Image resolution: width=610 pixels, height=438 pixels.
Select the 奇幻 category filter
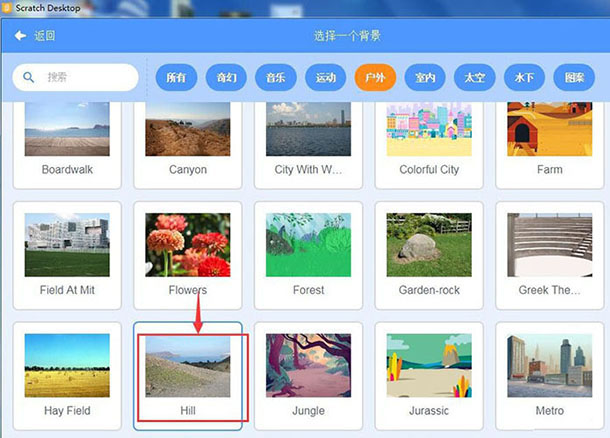point(226,77)
